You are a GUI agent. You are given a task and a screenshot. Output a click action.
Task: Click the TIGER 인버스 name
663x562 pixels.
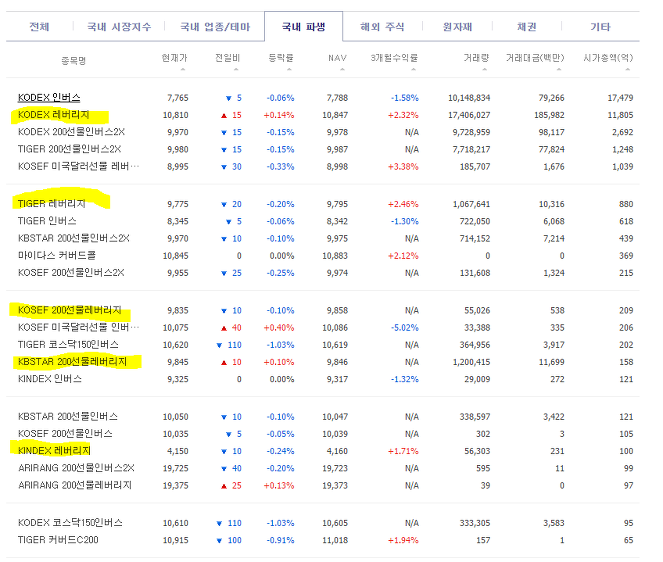tap(47, 221)
